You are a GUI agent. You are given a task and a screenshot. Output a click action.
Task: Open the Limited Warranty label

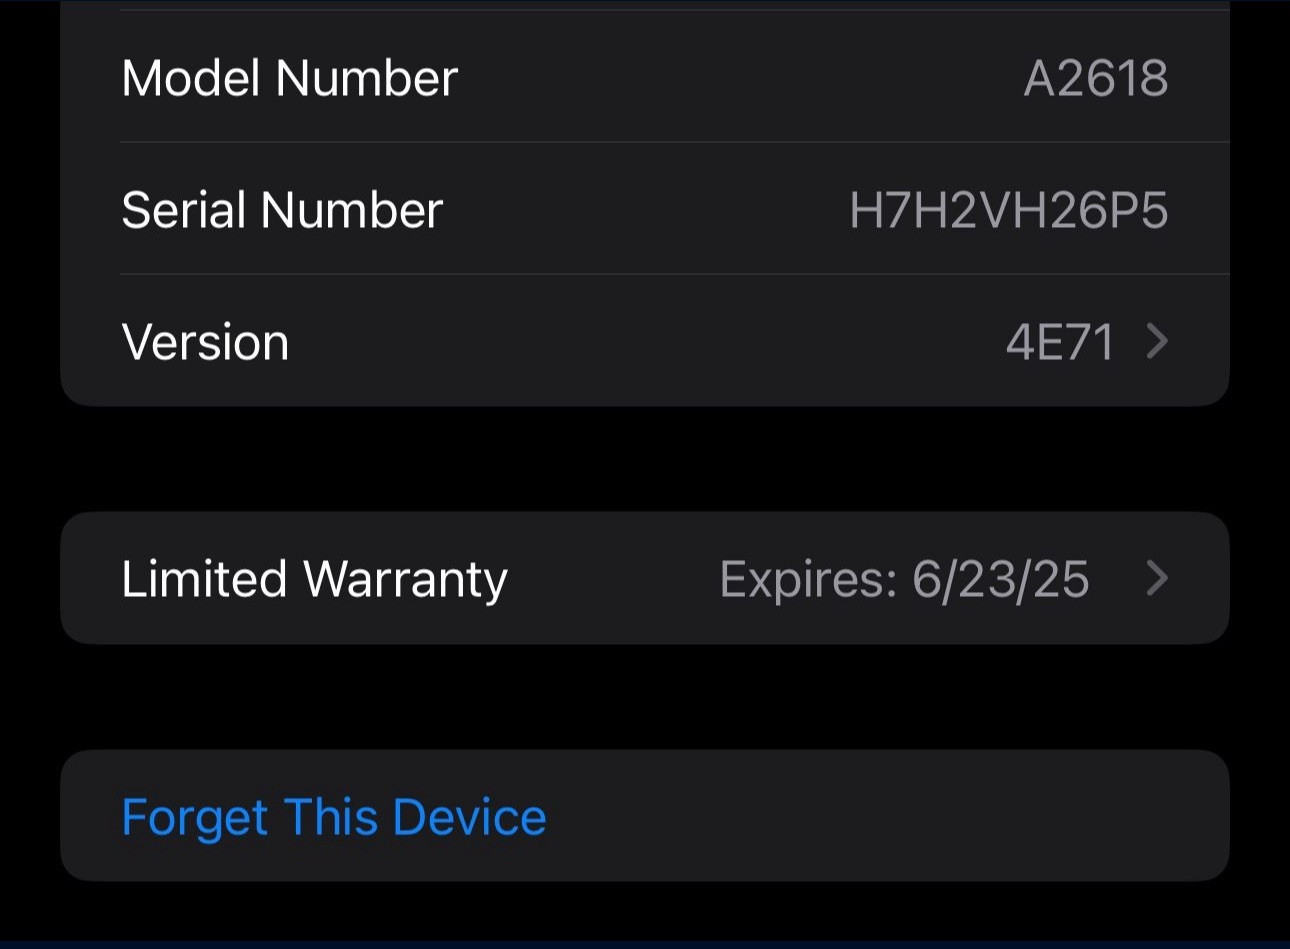pyautogui.click(x=314, y=579)
